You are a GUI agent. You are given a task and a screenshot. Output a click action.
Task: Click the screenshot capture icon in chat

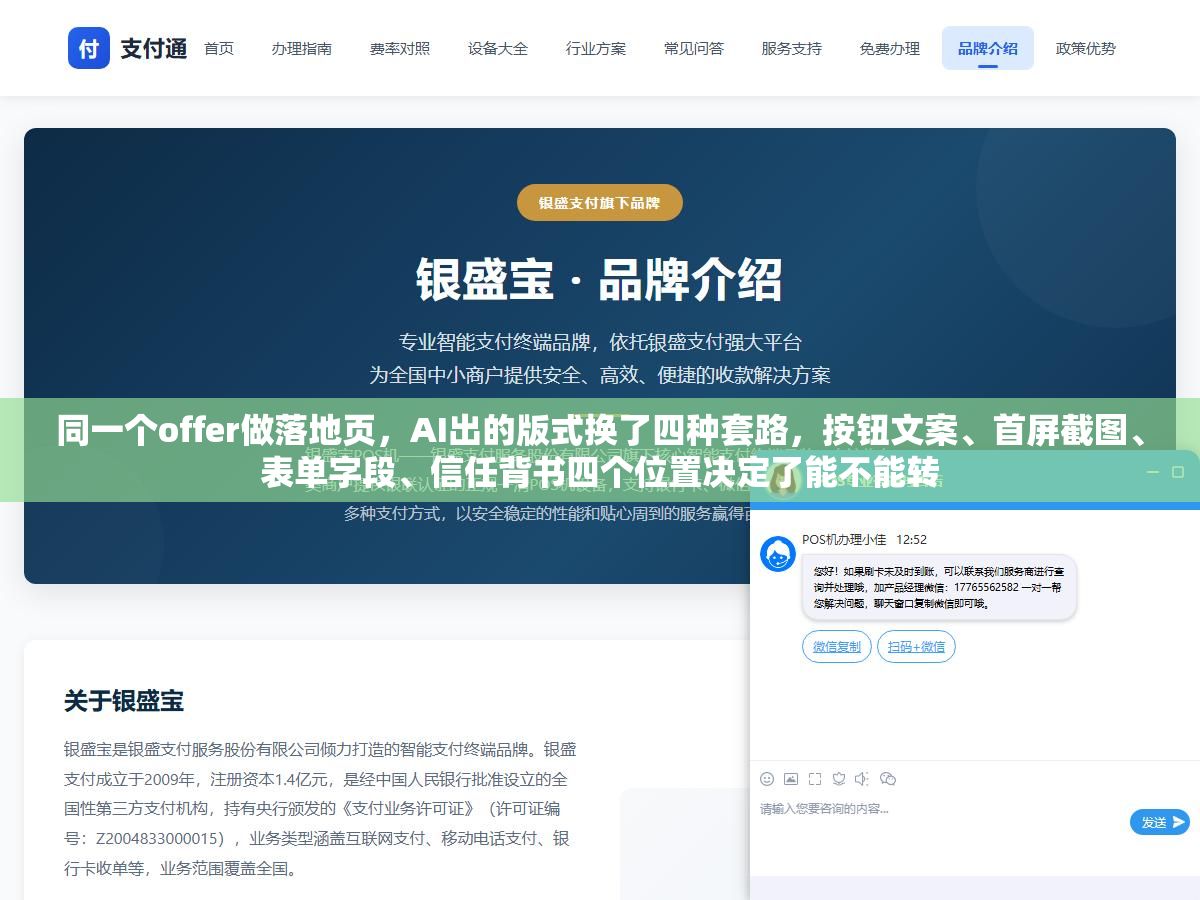(x=815, y=778)
